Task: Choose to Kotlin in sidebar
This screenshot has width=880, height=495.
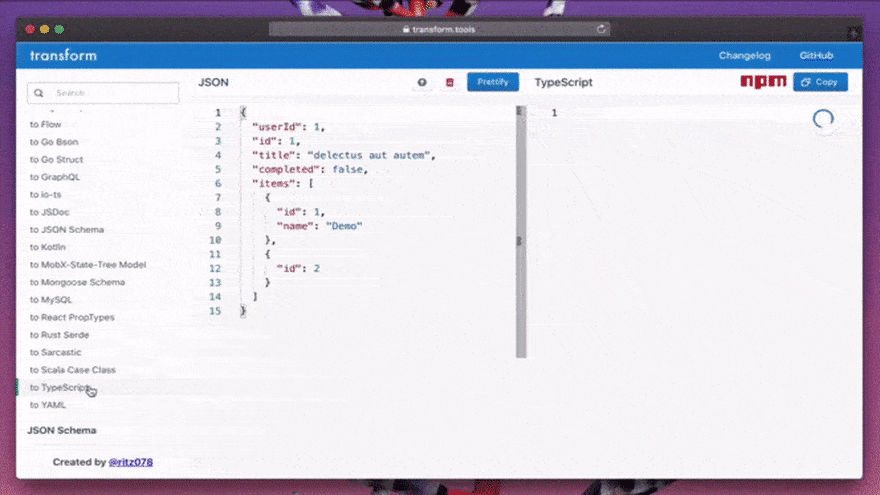Action: click(48, 247)
